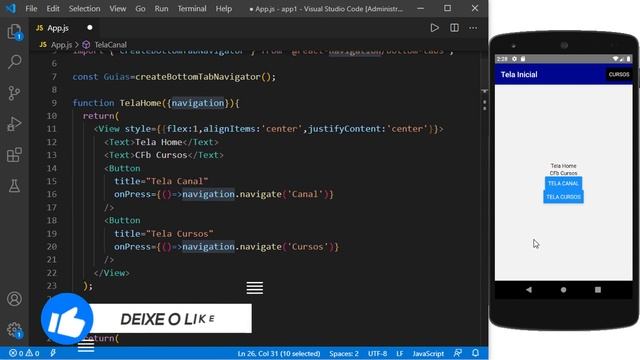Open the Run menu
Screen dimensions: 640x360
click(x=161, y=9)
